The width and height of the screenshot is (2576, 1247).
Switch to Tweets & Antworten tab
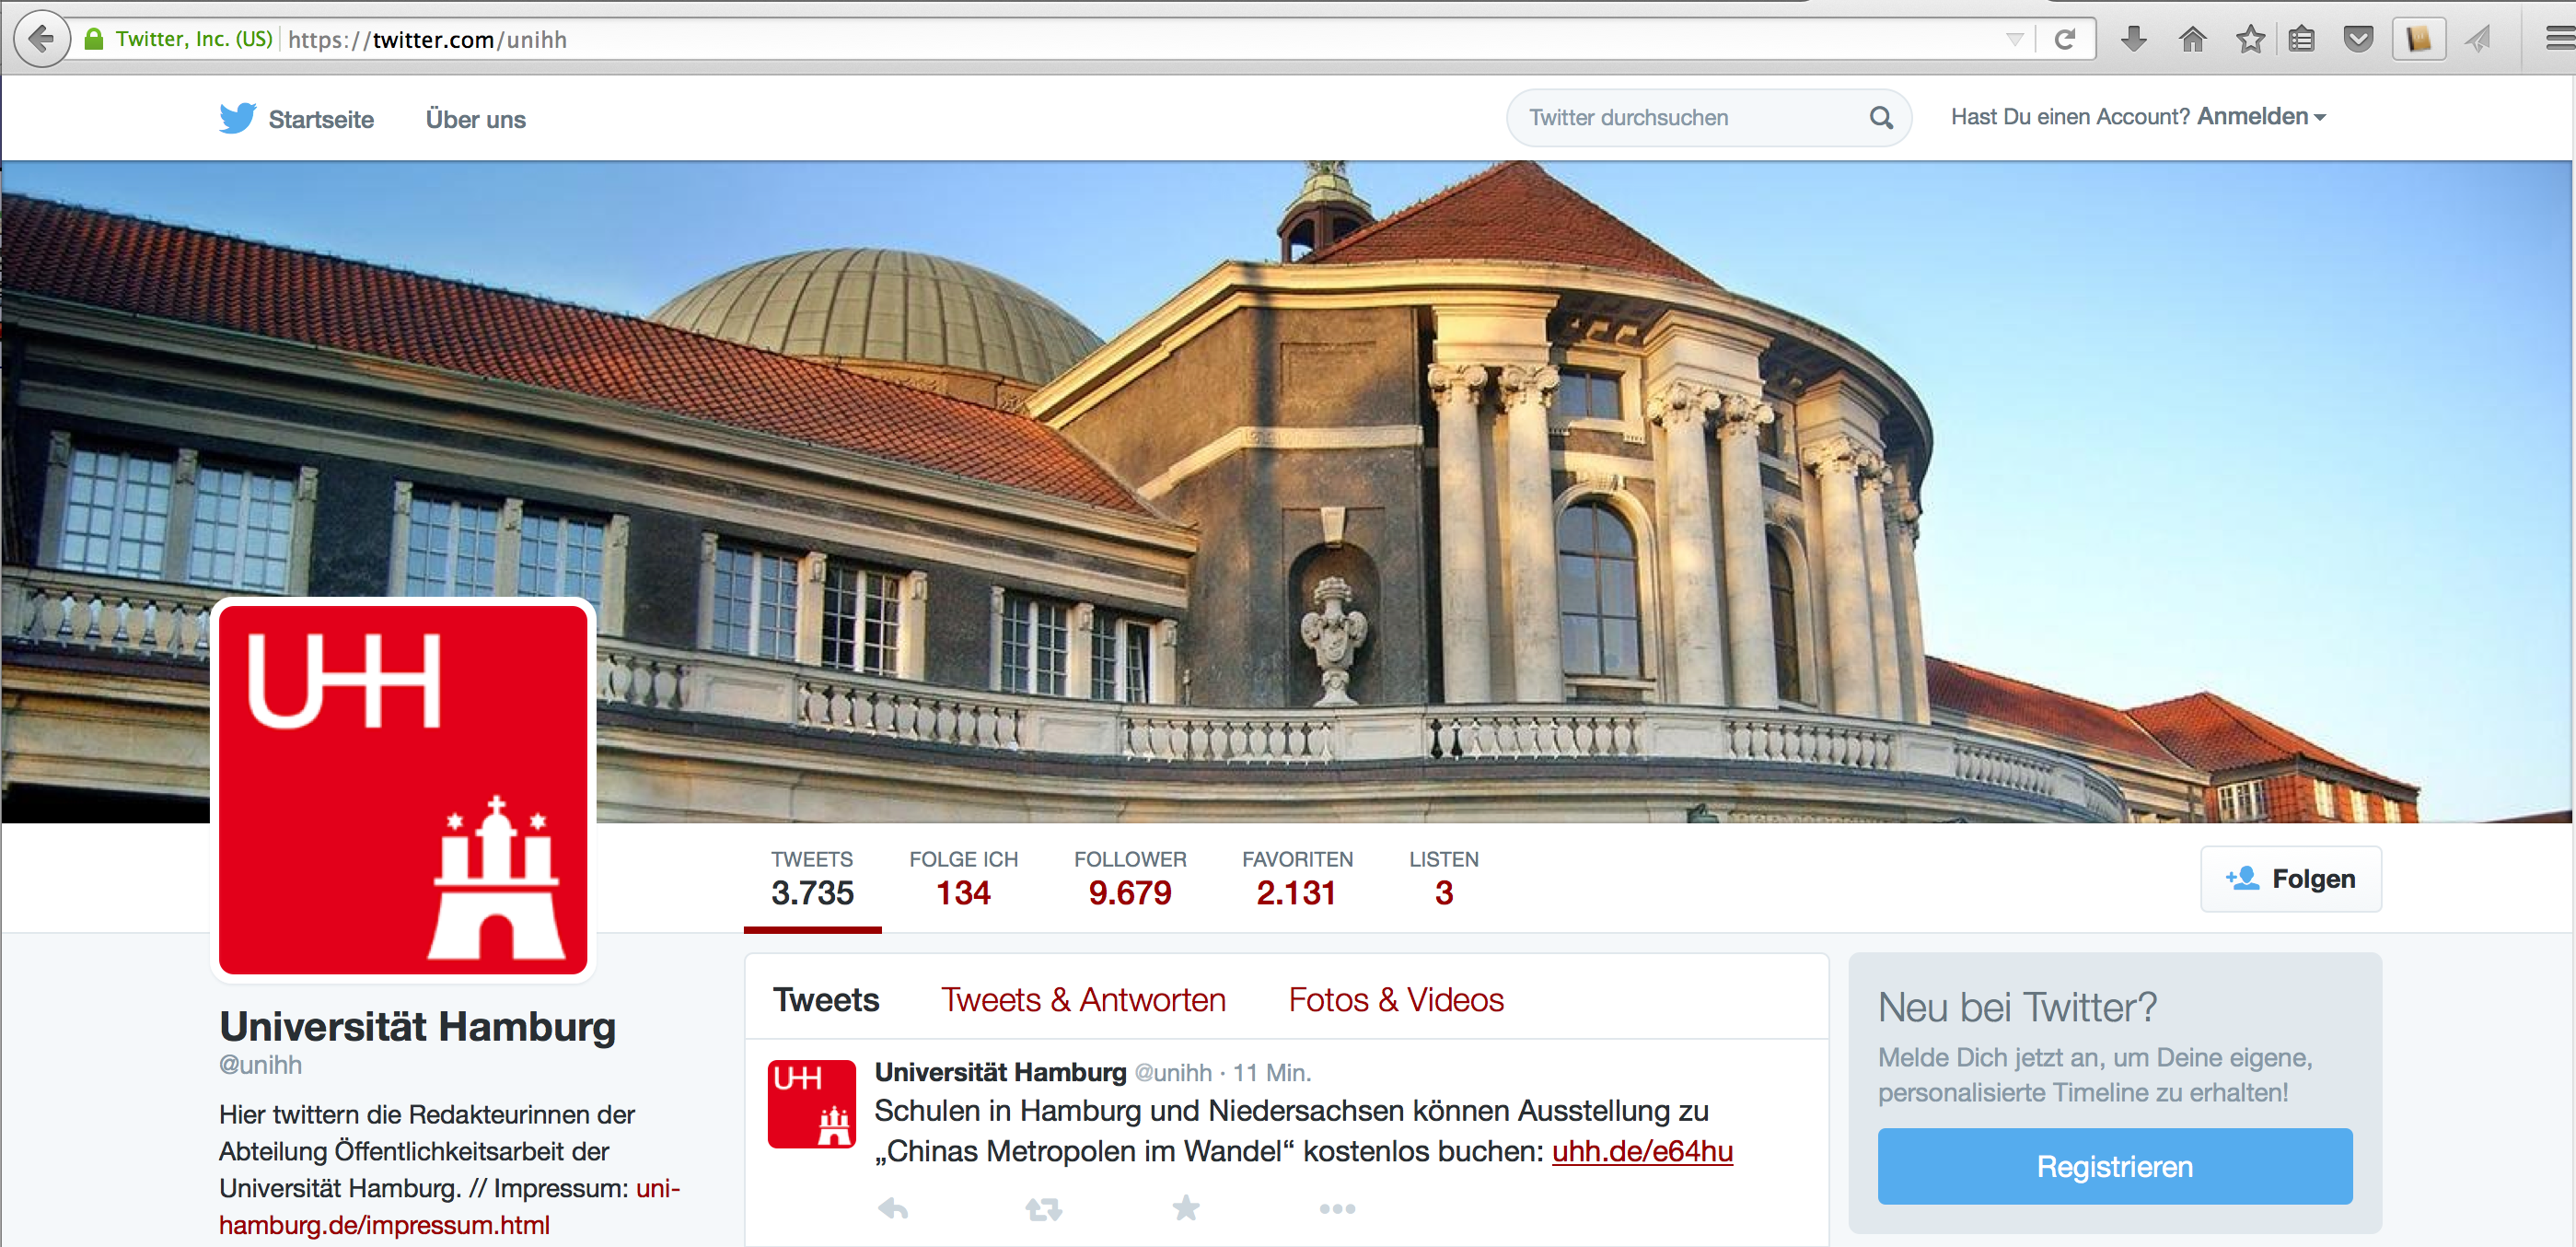pyautogui.click(x=1083, y=1000)
